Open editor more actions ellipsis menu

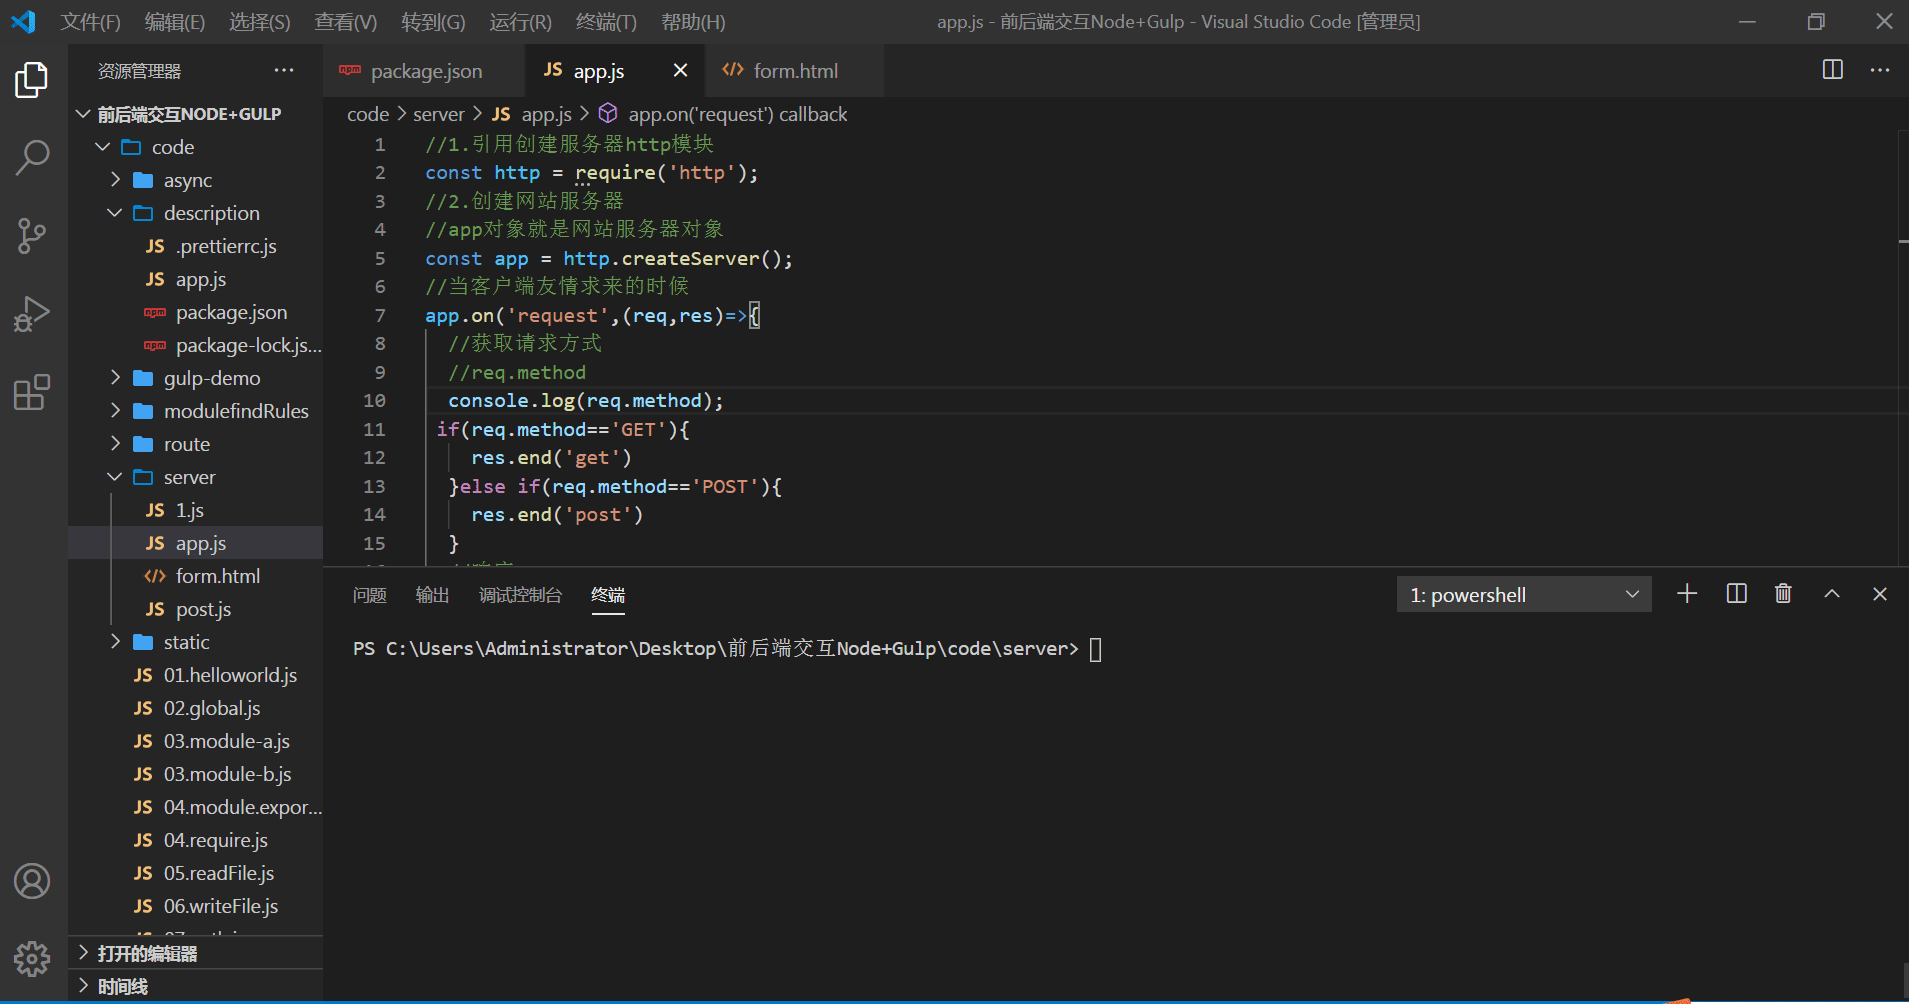1880,70
